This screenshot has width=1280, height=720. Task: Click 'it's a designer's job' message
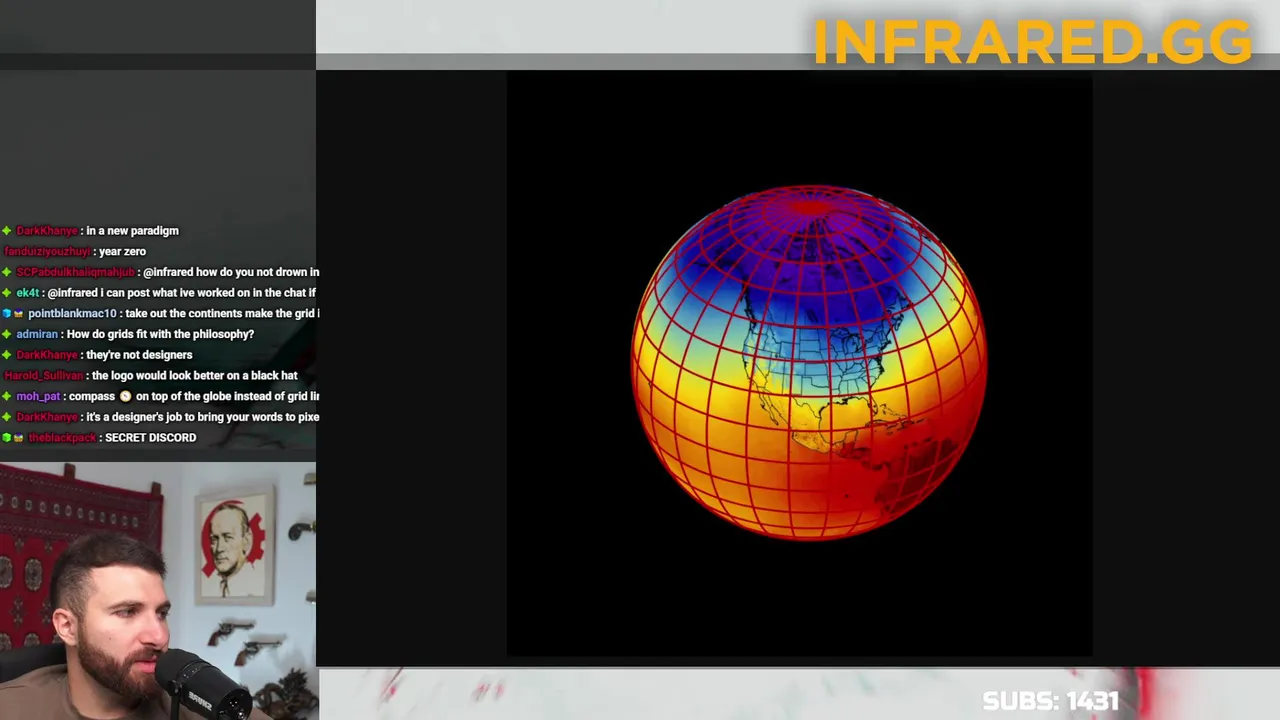tap(203, 417)
